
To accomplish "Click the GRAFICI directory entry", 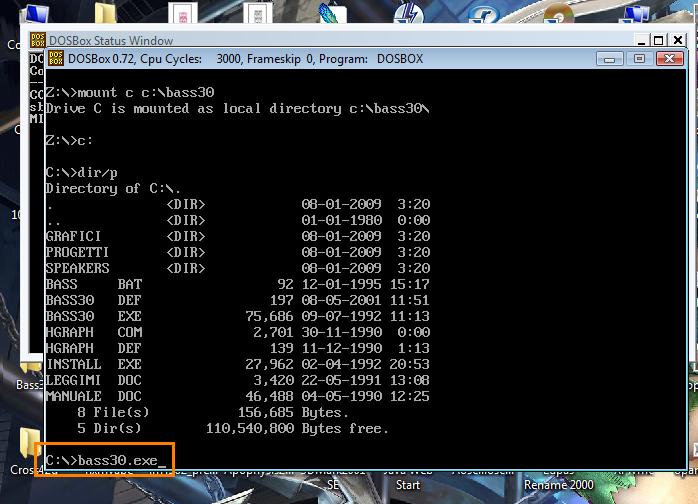I will [x=238, y=236].
